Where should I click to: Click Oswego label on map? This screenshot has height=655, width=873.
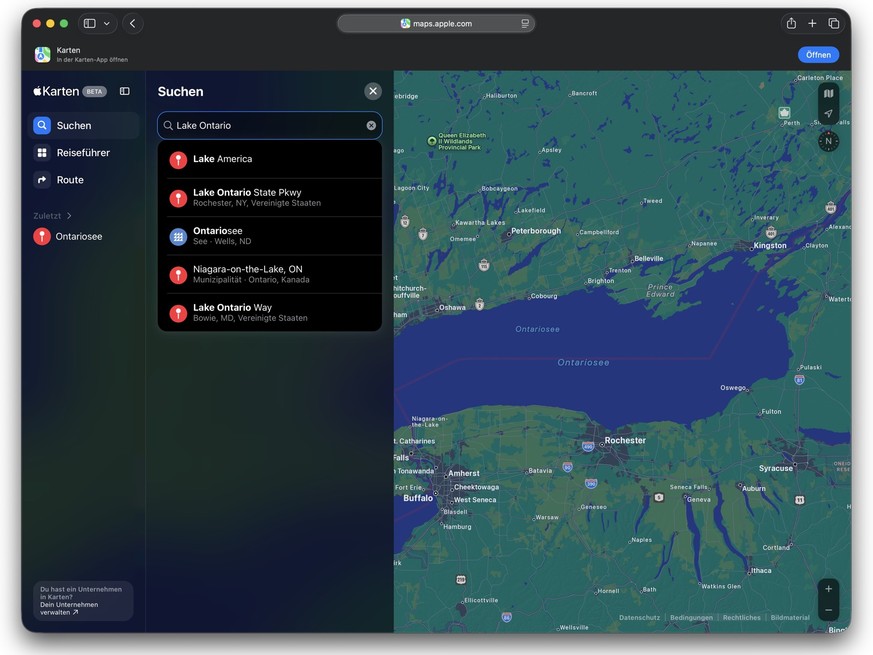[x=733, y=387]
